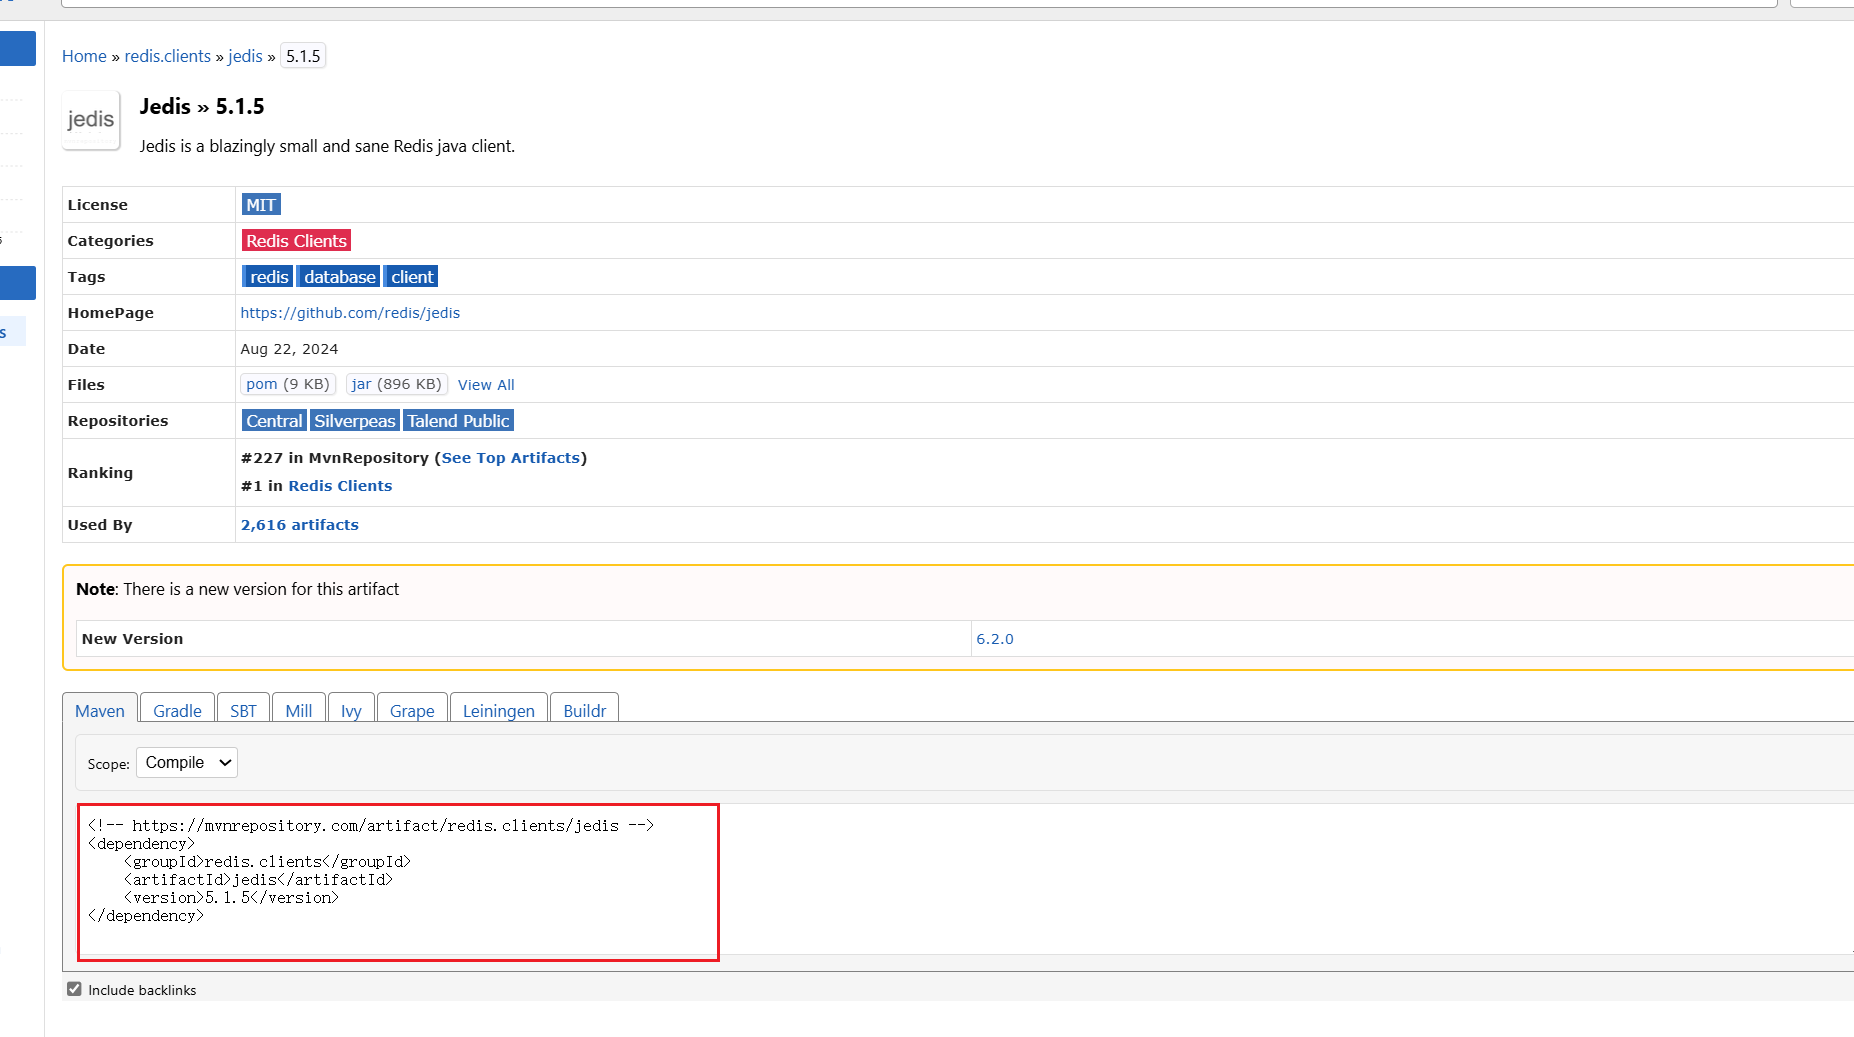This screenshot has height=1037, width=1854.
Task: Switch to the Ivy tab
Action: tap(351, 709)
